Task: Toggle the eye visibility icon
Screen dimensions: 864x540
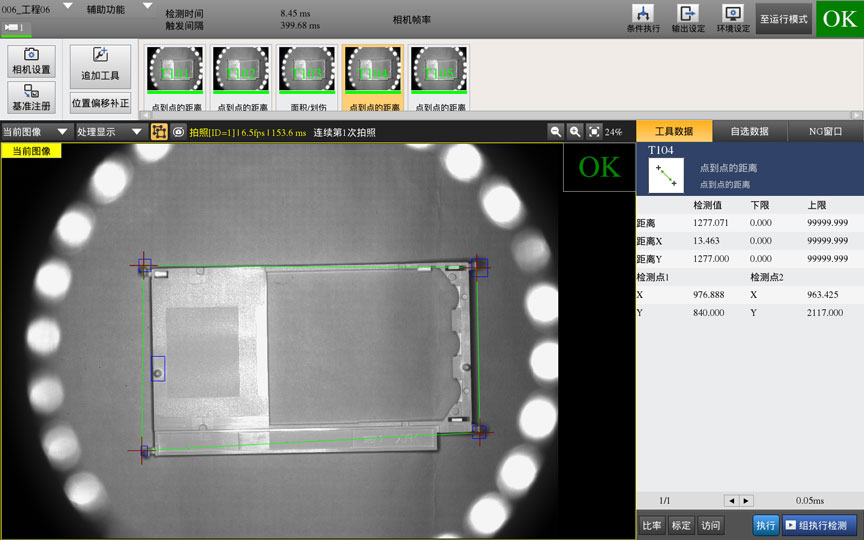Action: (178, 131)
